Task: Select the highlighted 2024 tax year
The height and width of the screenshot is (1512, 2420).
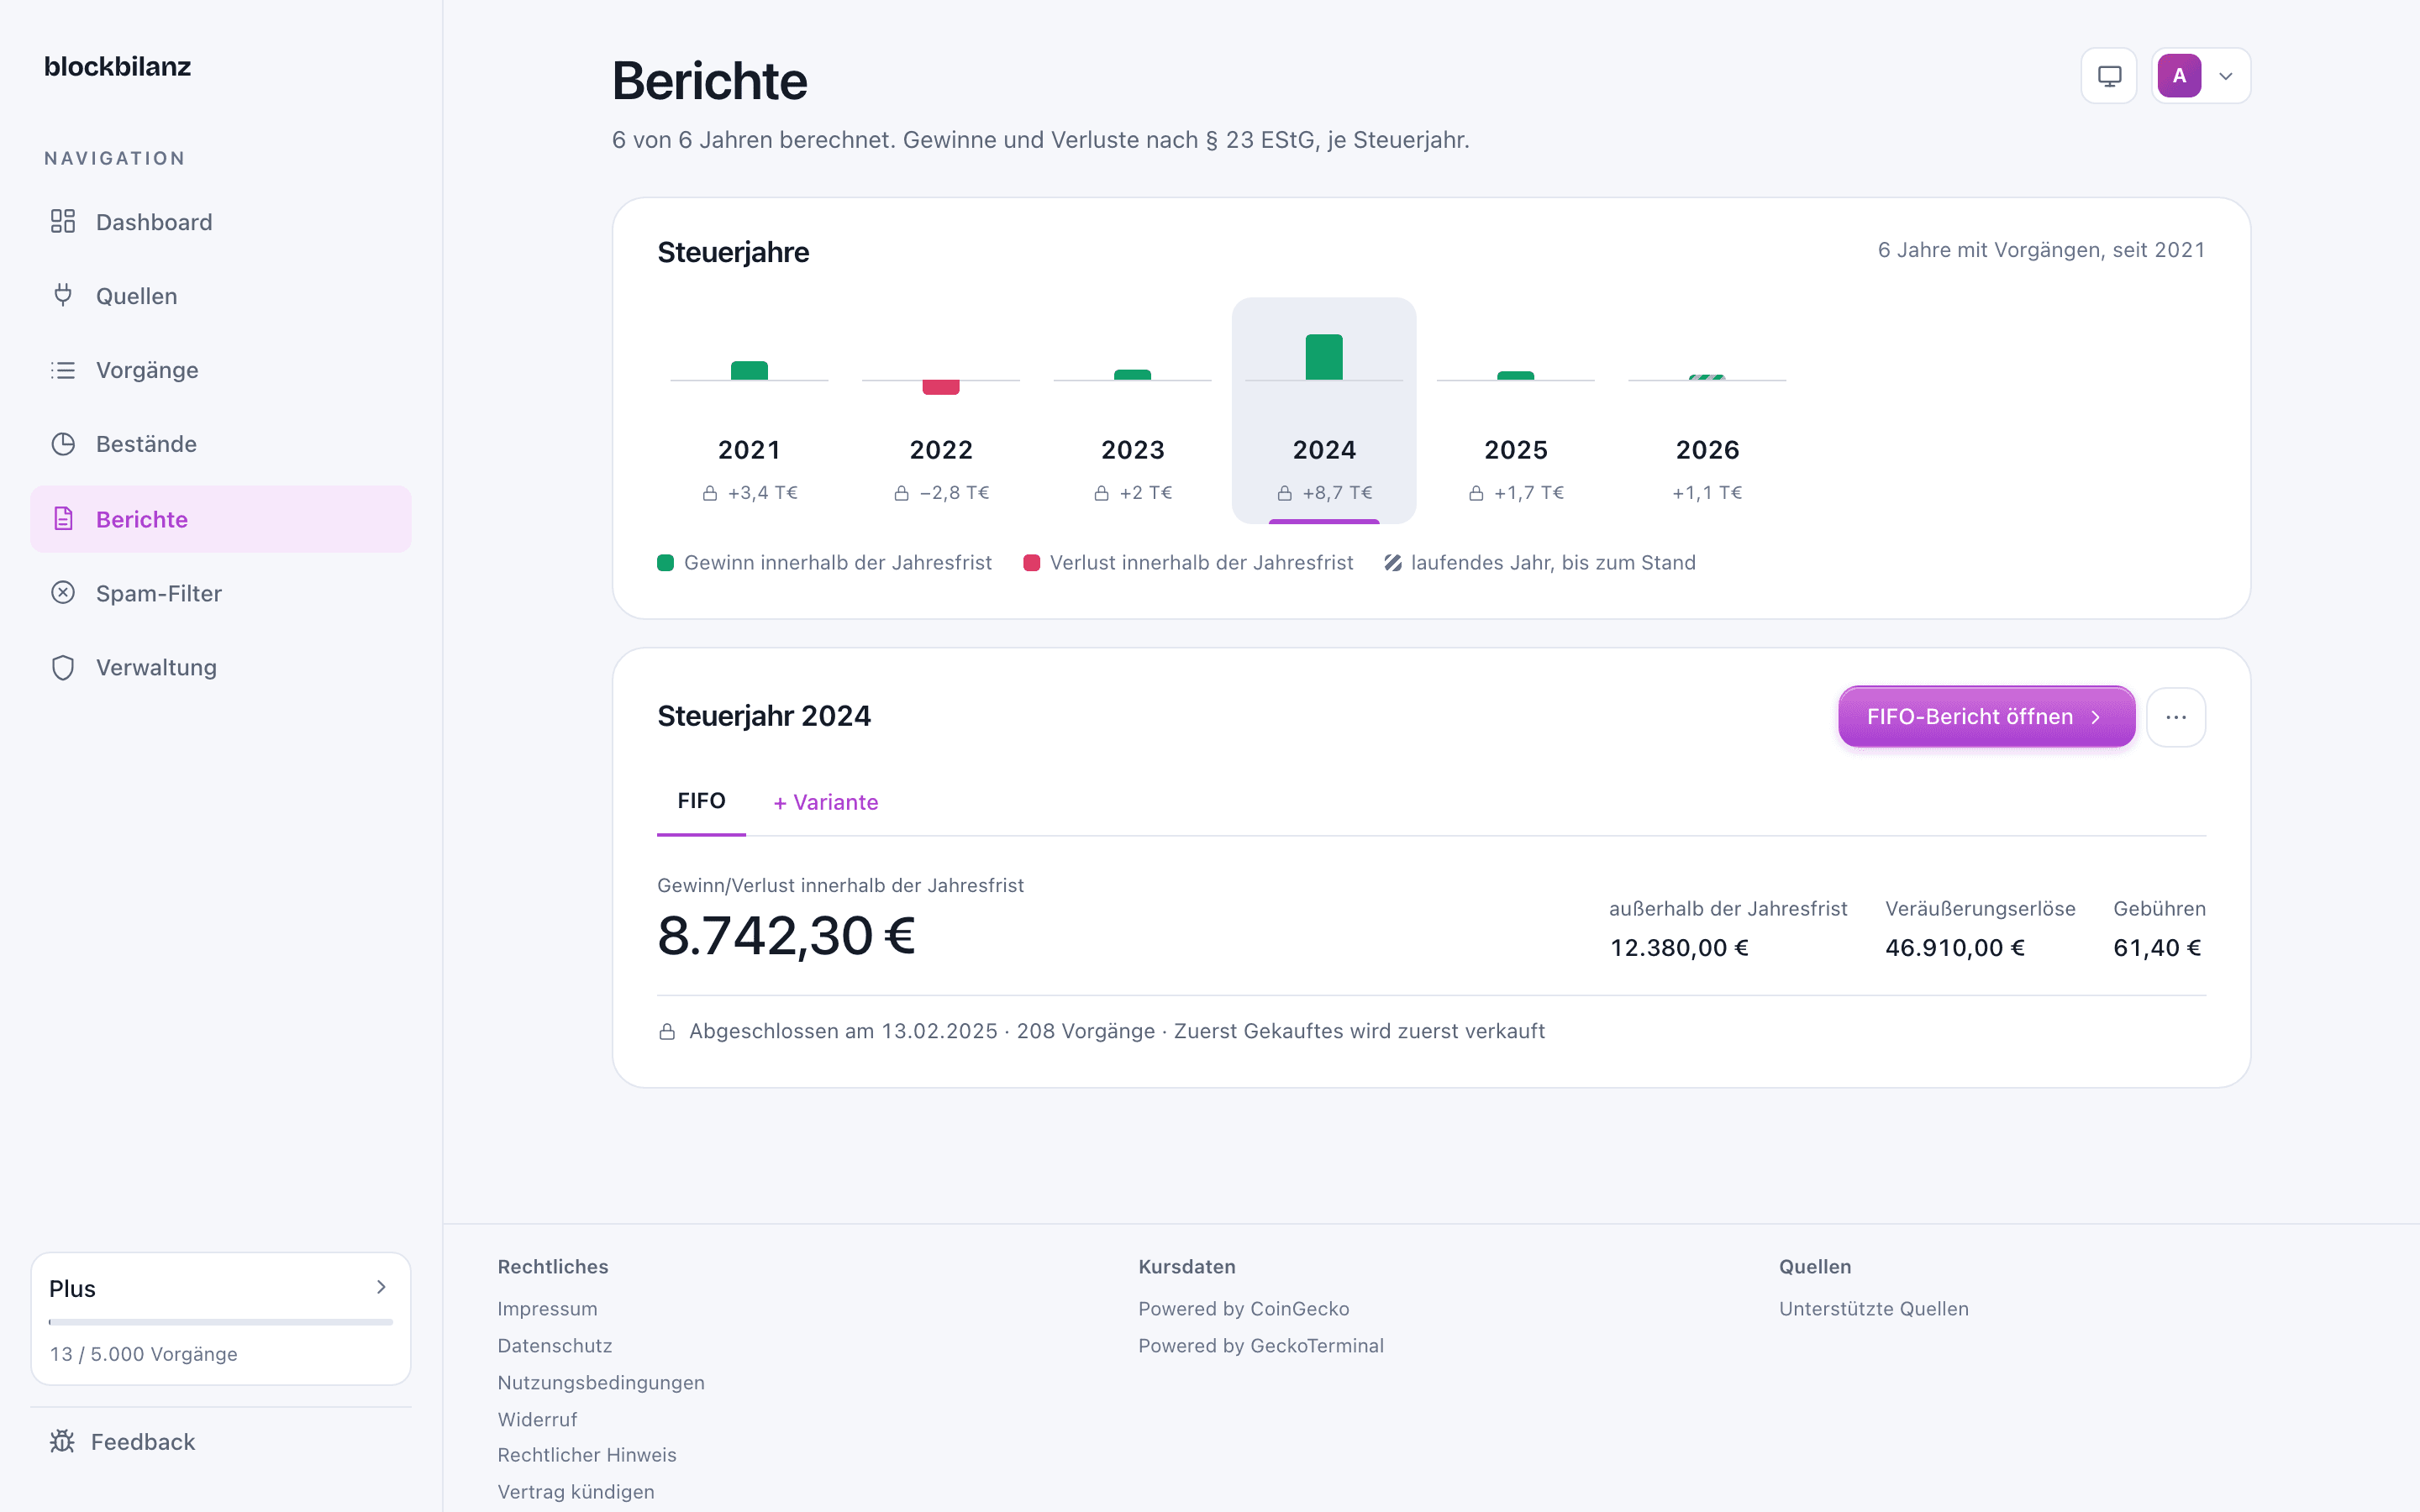Action: tap(1324, 410)
